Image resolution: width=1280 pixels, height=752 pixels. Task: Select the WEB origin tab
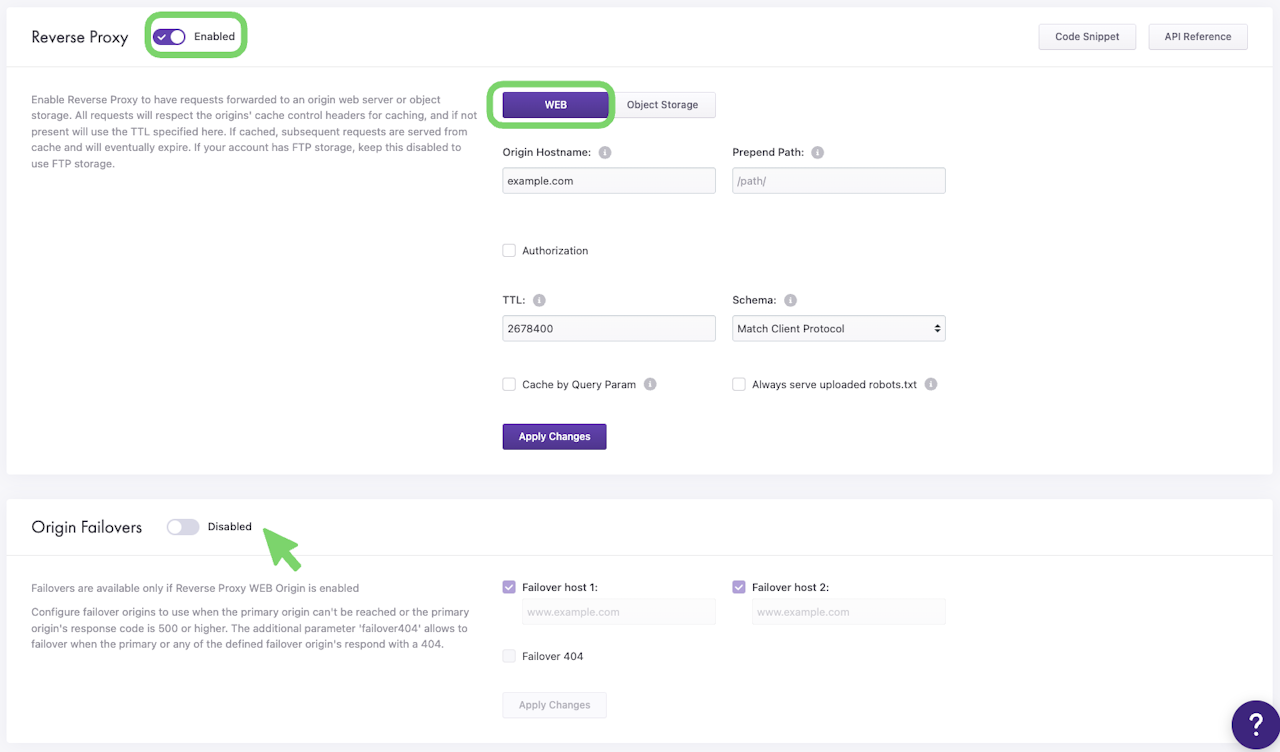pos(556,105)
